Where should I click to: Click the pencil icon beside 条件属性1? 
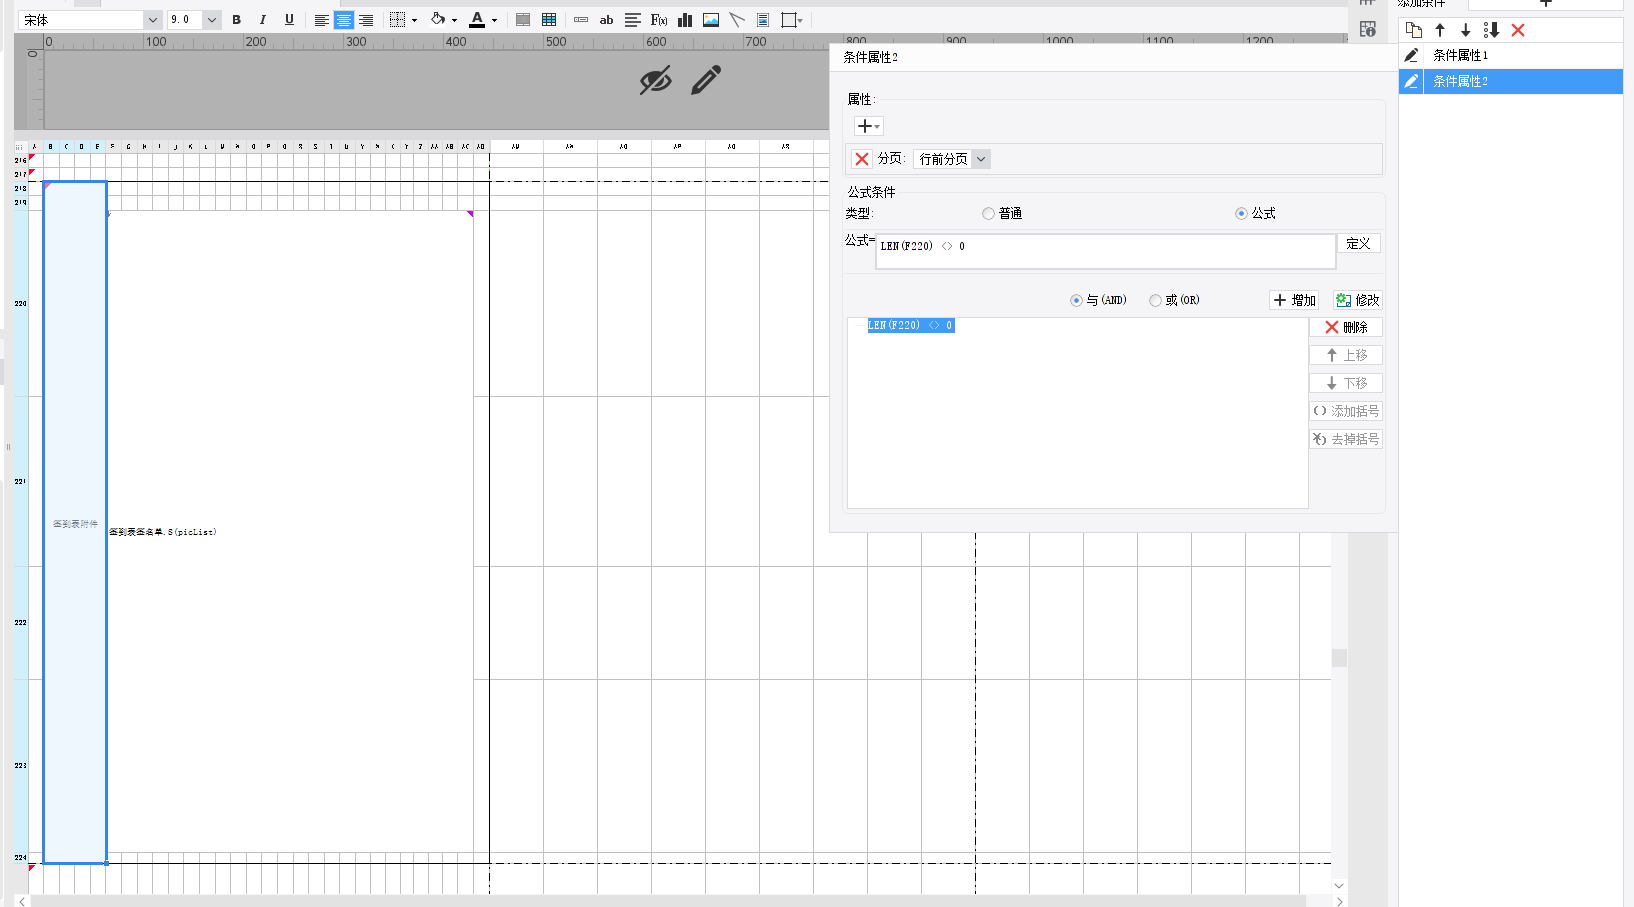coord(1411,55)
